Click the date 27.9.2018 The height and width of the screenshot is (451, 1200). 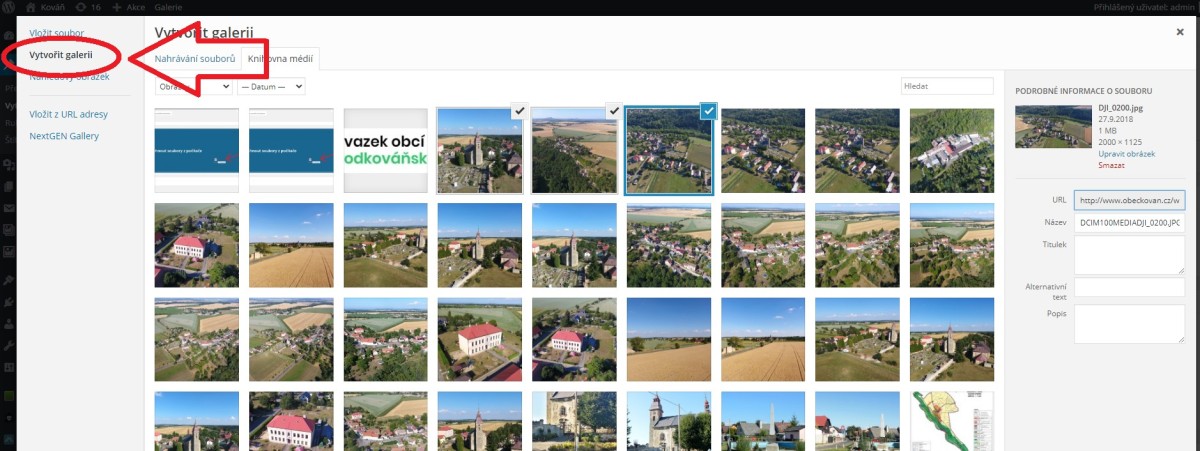click(1116, 120)
